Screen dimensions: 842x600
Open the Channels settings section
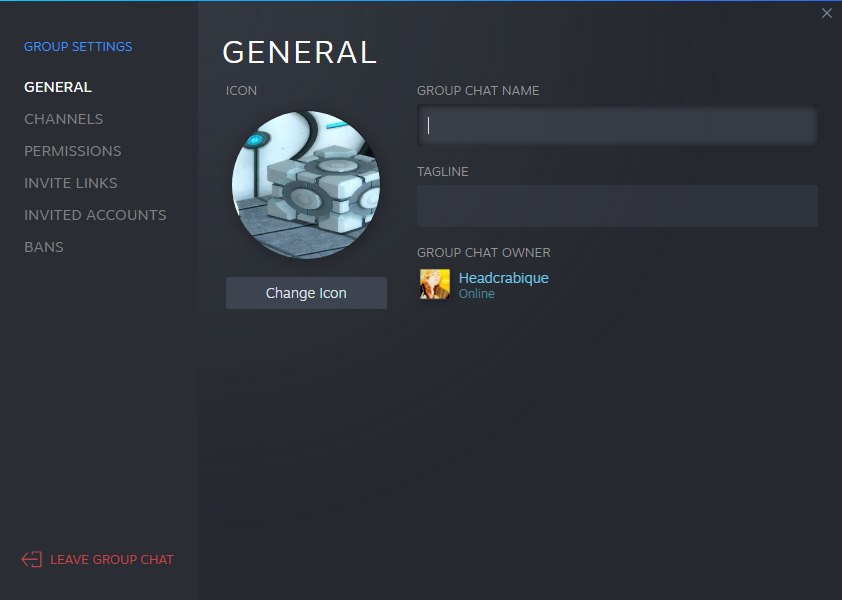pyautogui.click(x=63, y=119)
